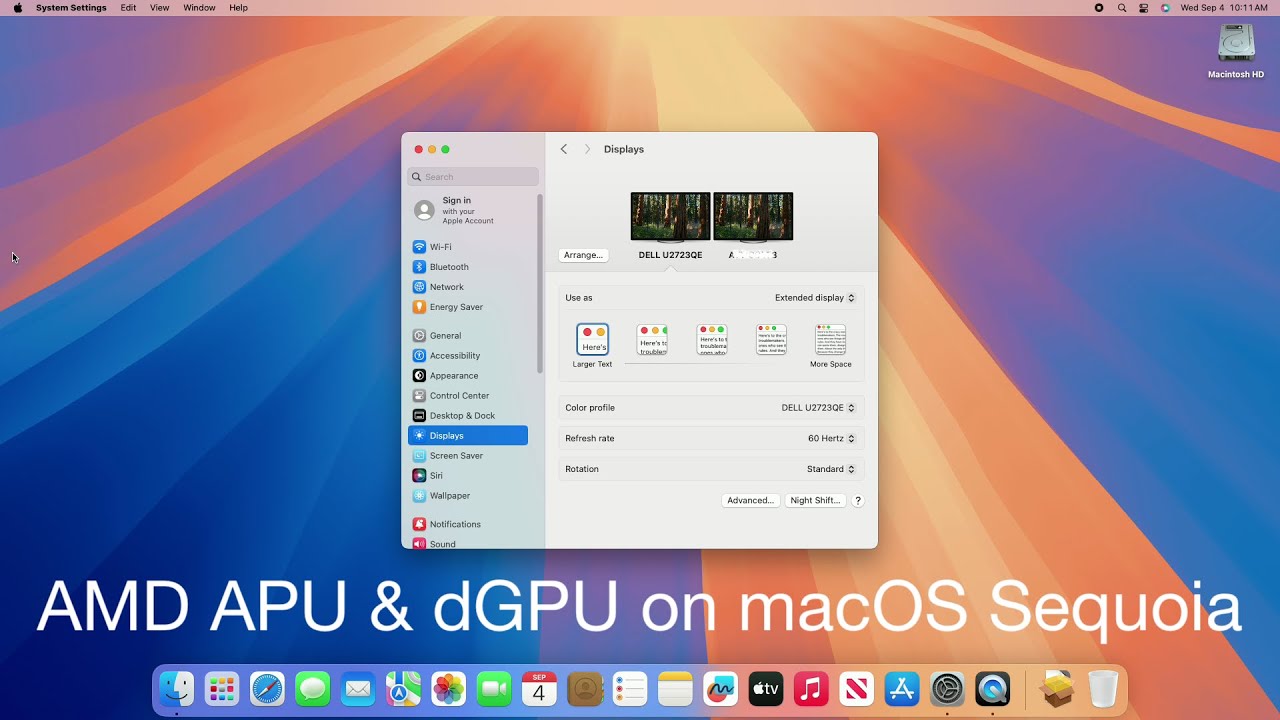Select DELL U2723QE display thumbnail

(670, 217)
